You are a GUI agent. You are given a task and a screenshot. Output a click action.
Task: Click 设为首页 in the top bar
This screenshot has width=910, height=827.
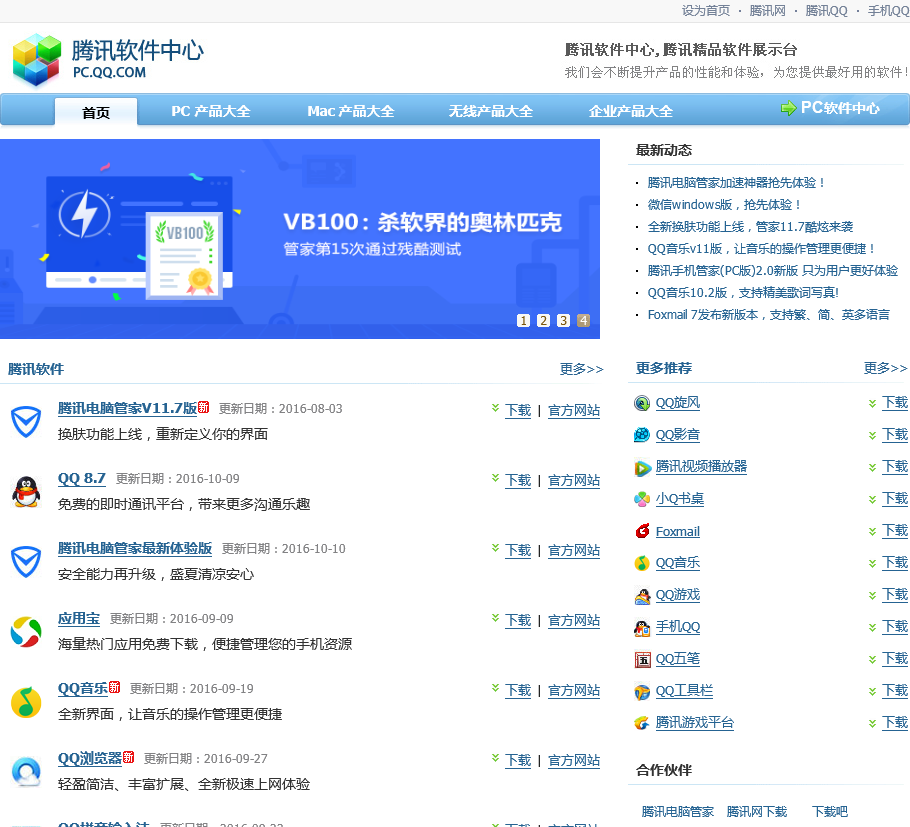[706, 10]
